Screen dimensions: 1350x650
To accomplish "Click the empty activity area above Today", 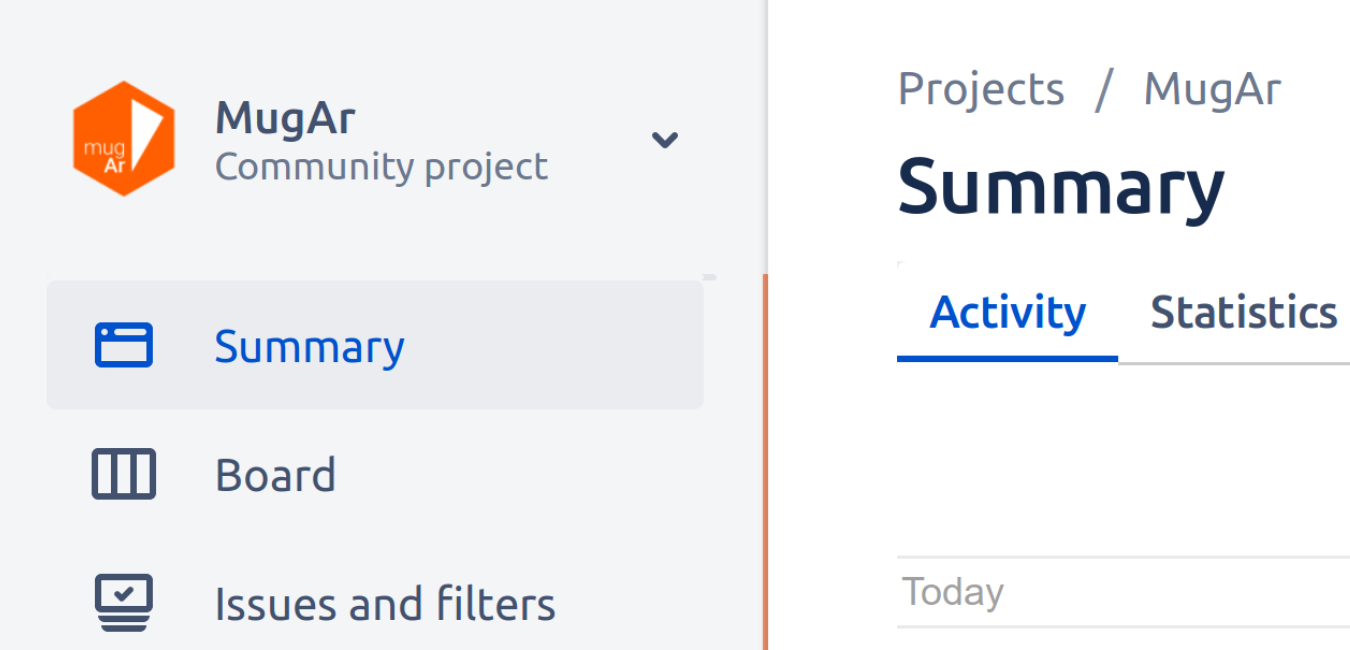I will [x=1123, y=460].
